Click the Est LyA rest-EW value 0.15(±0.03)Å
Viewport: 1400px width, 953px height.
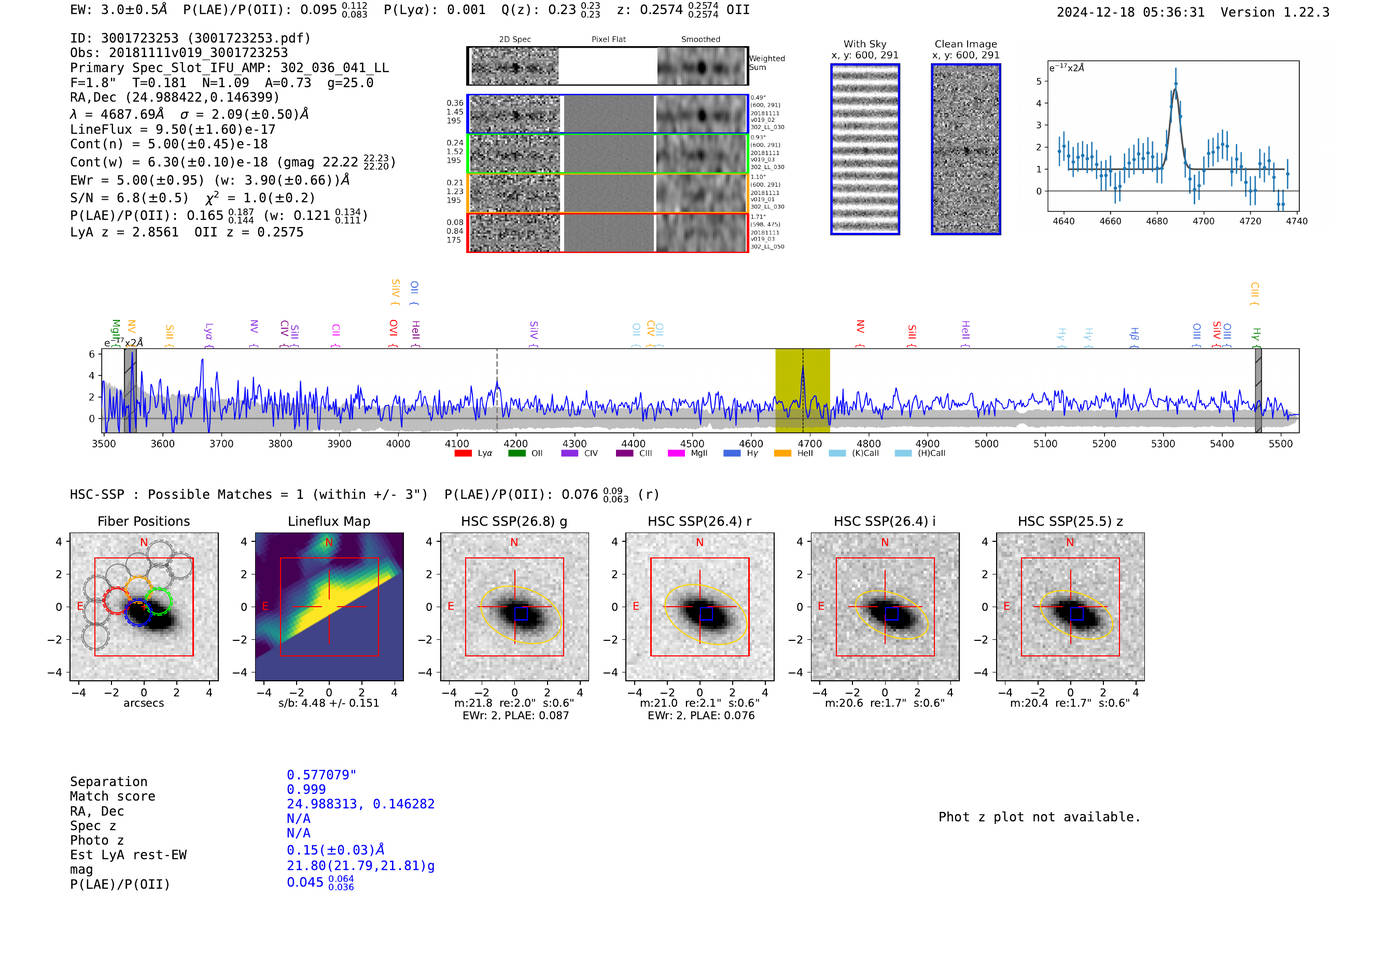coord(336,850)
